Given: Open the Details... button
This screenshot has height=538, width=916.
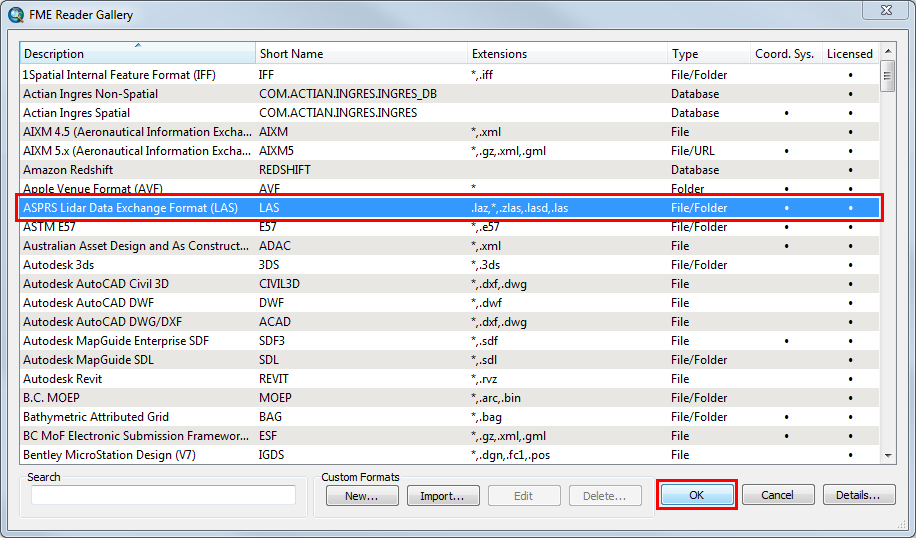Looking at the screenshot, I should 859,495.
